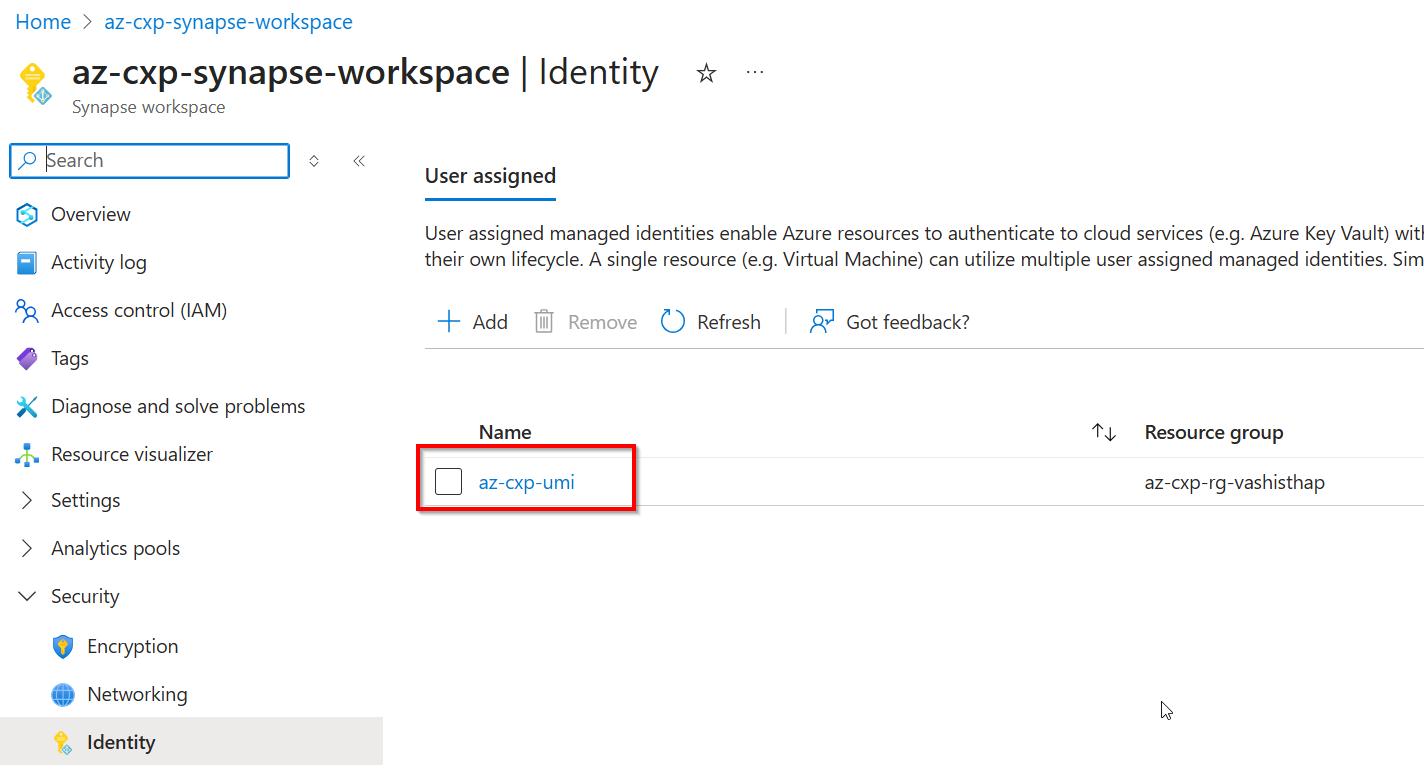The image size is (1424, 774).
Task: Sort by Resource group column header
Action: (1214, 433)
